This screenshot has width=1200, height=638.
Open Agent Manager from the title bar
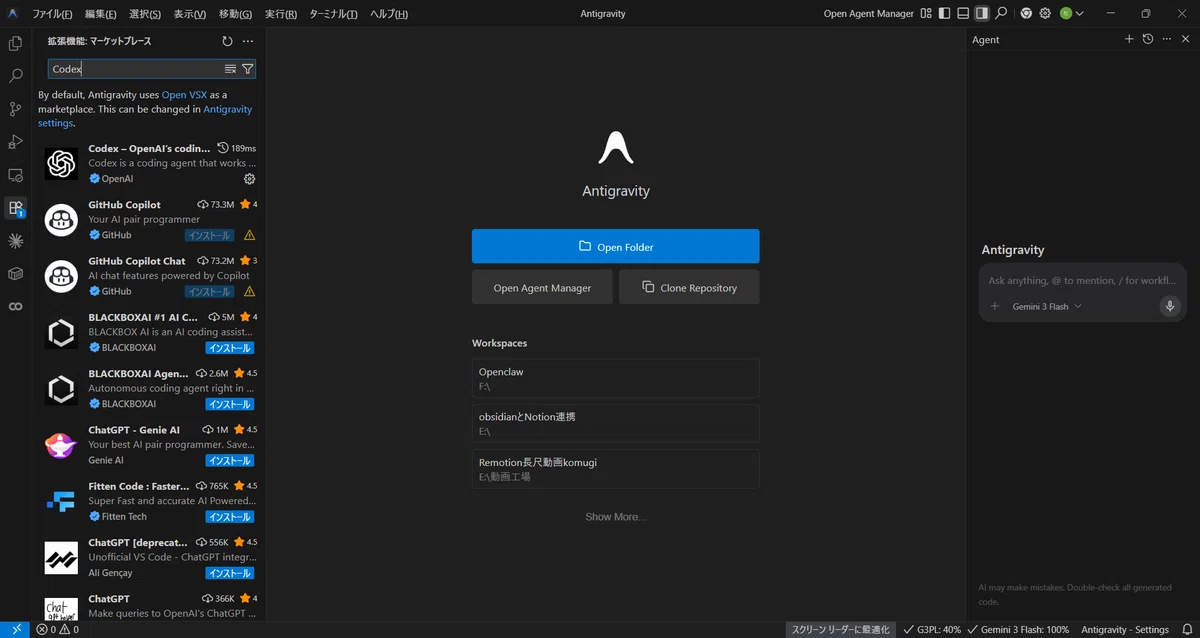click(x=868, y=14)
